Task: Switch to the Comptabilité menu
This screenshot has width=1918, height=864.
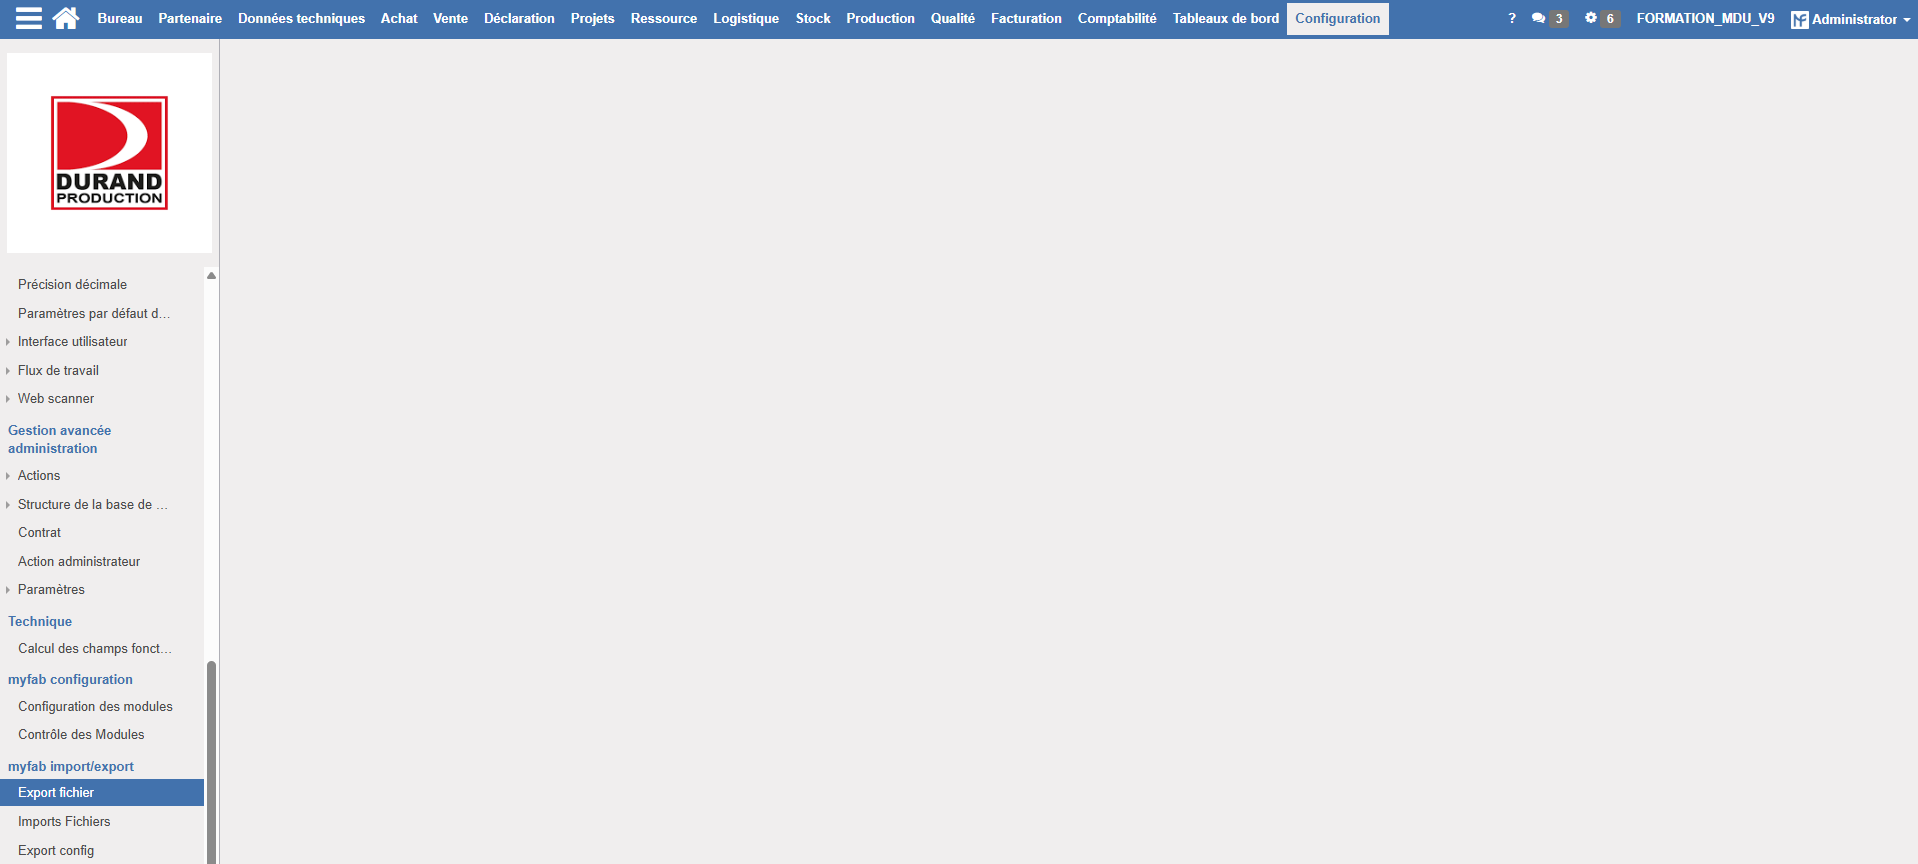Action: click(1116, 19)
